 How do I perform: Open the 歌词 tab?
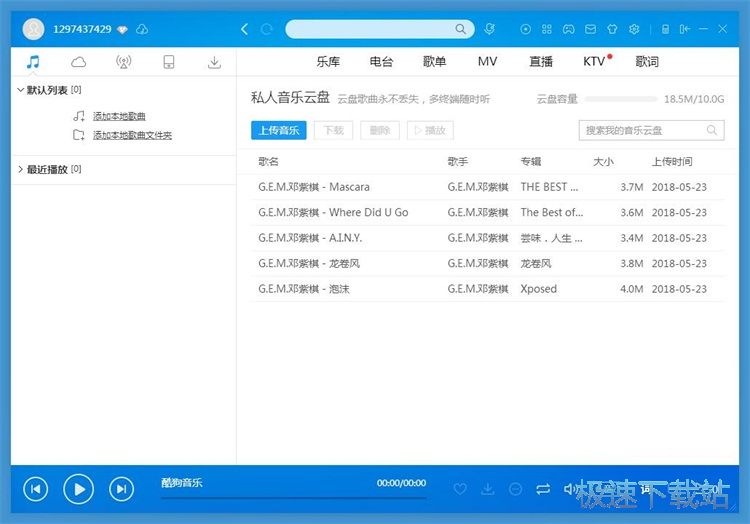pyautogui.click(x=647, y=62)
